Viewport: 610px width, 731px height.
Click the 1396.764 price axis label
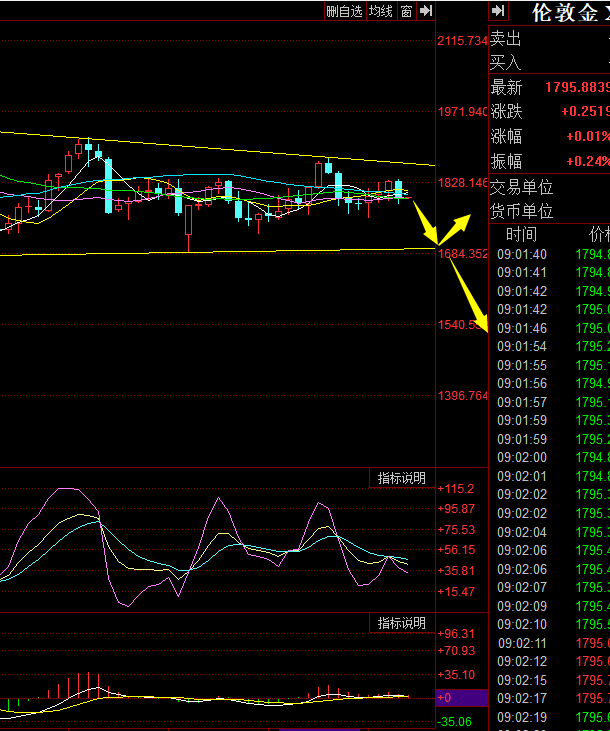pos(462,396)
